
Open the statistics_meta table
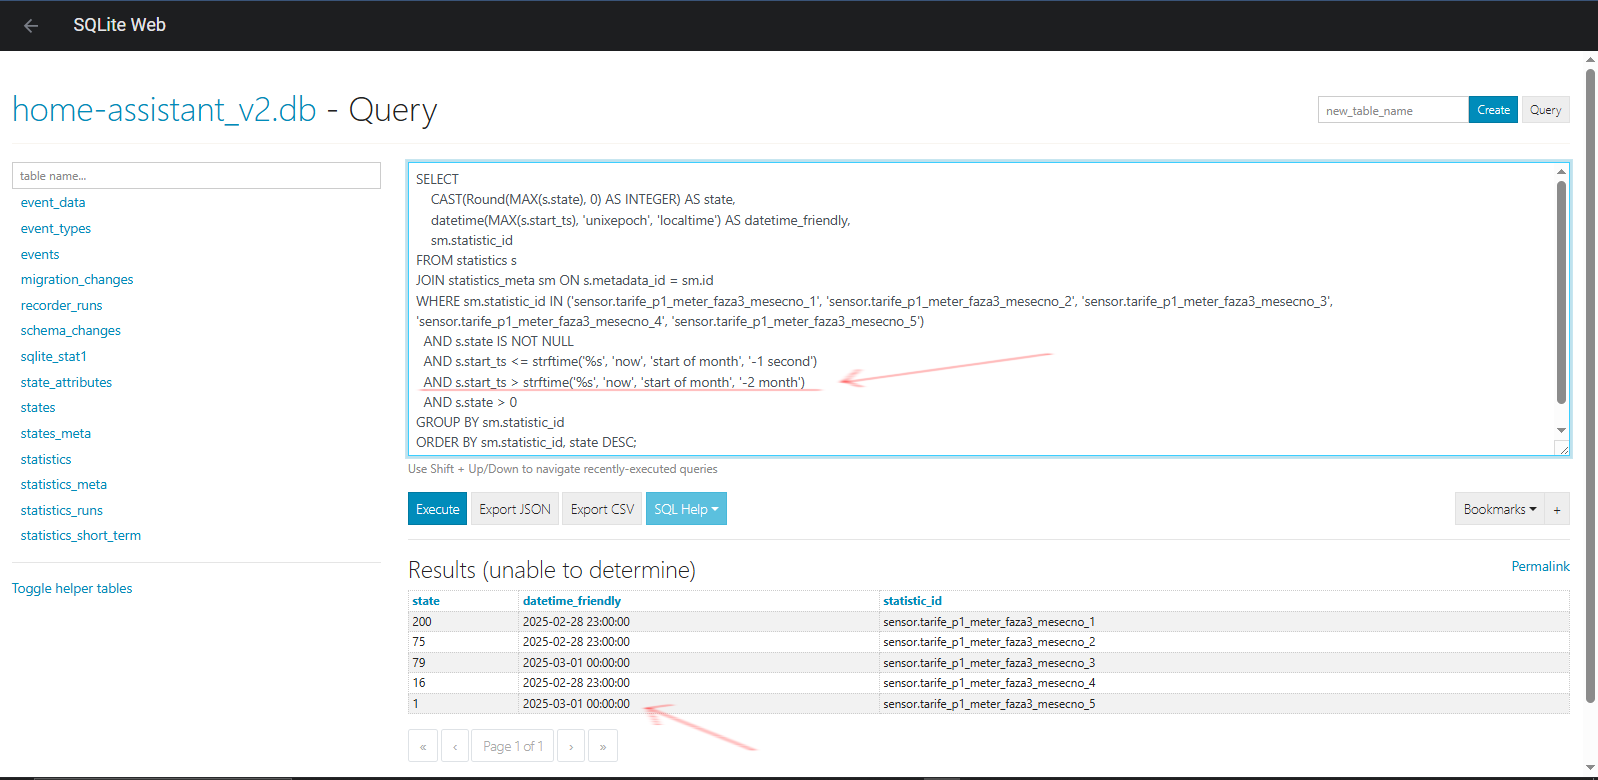pyautogui.click(x=64, y=485)
